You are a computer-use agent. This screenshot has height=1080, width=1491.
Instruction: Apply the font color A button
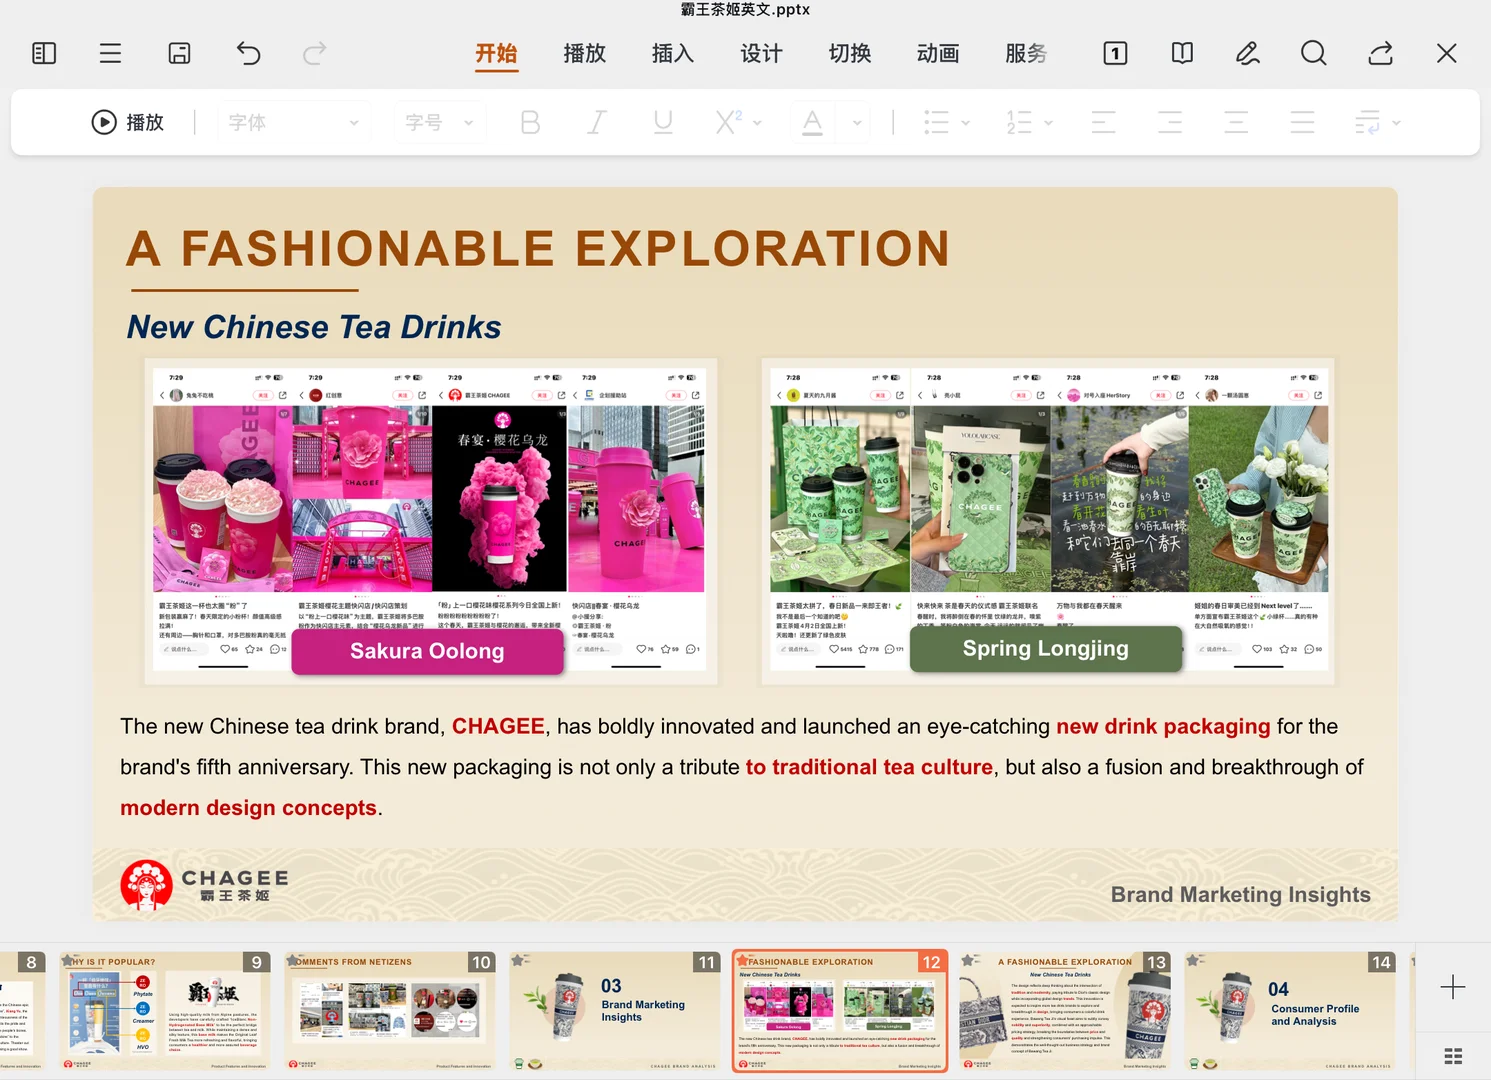click(813, 122)
